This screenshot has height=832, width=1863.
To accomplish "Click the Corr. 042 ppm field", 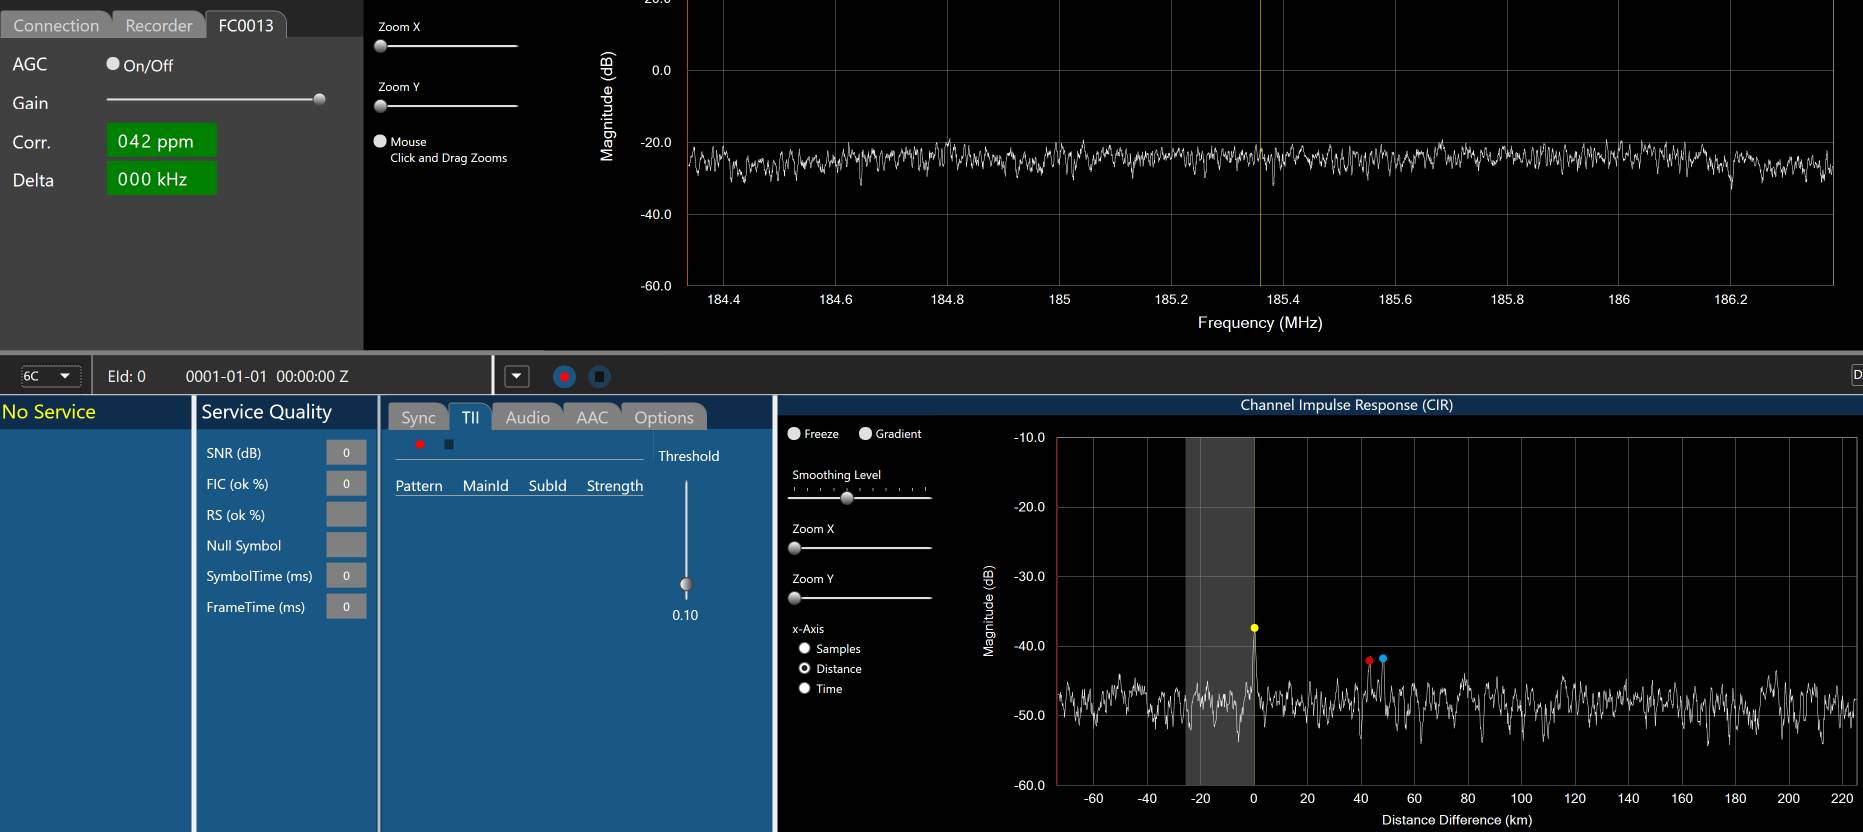I will 161,141.
